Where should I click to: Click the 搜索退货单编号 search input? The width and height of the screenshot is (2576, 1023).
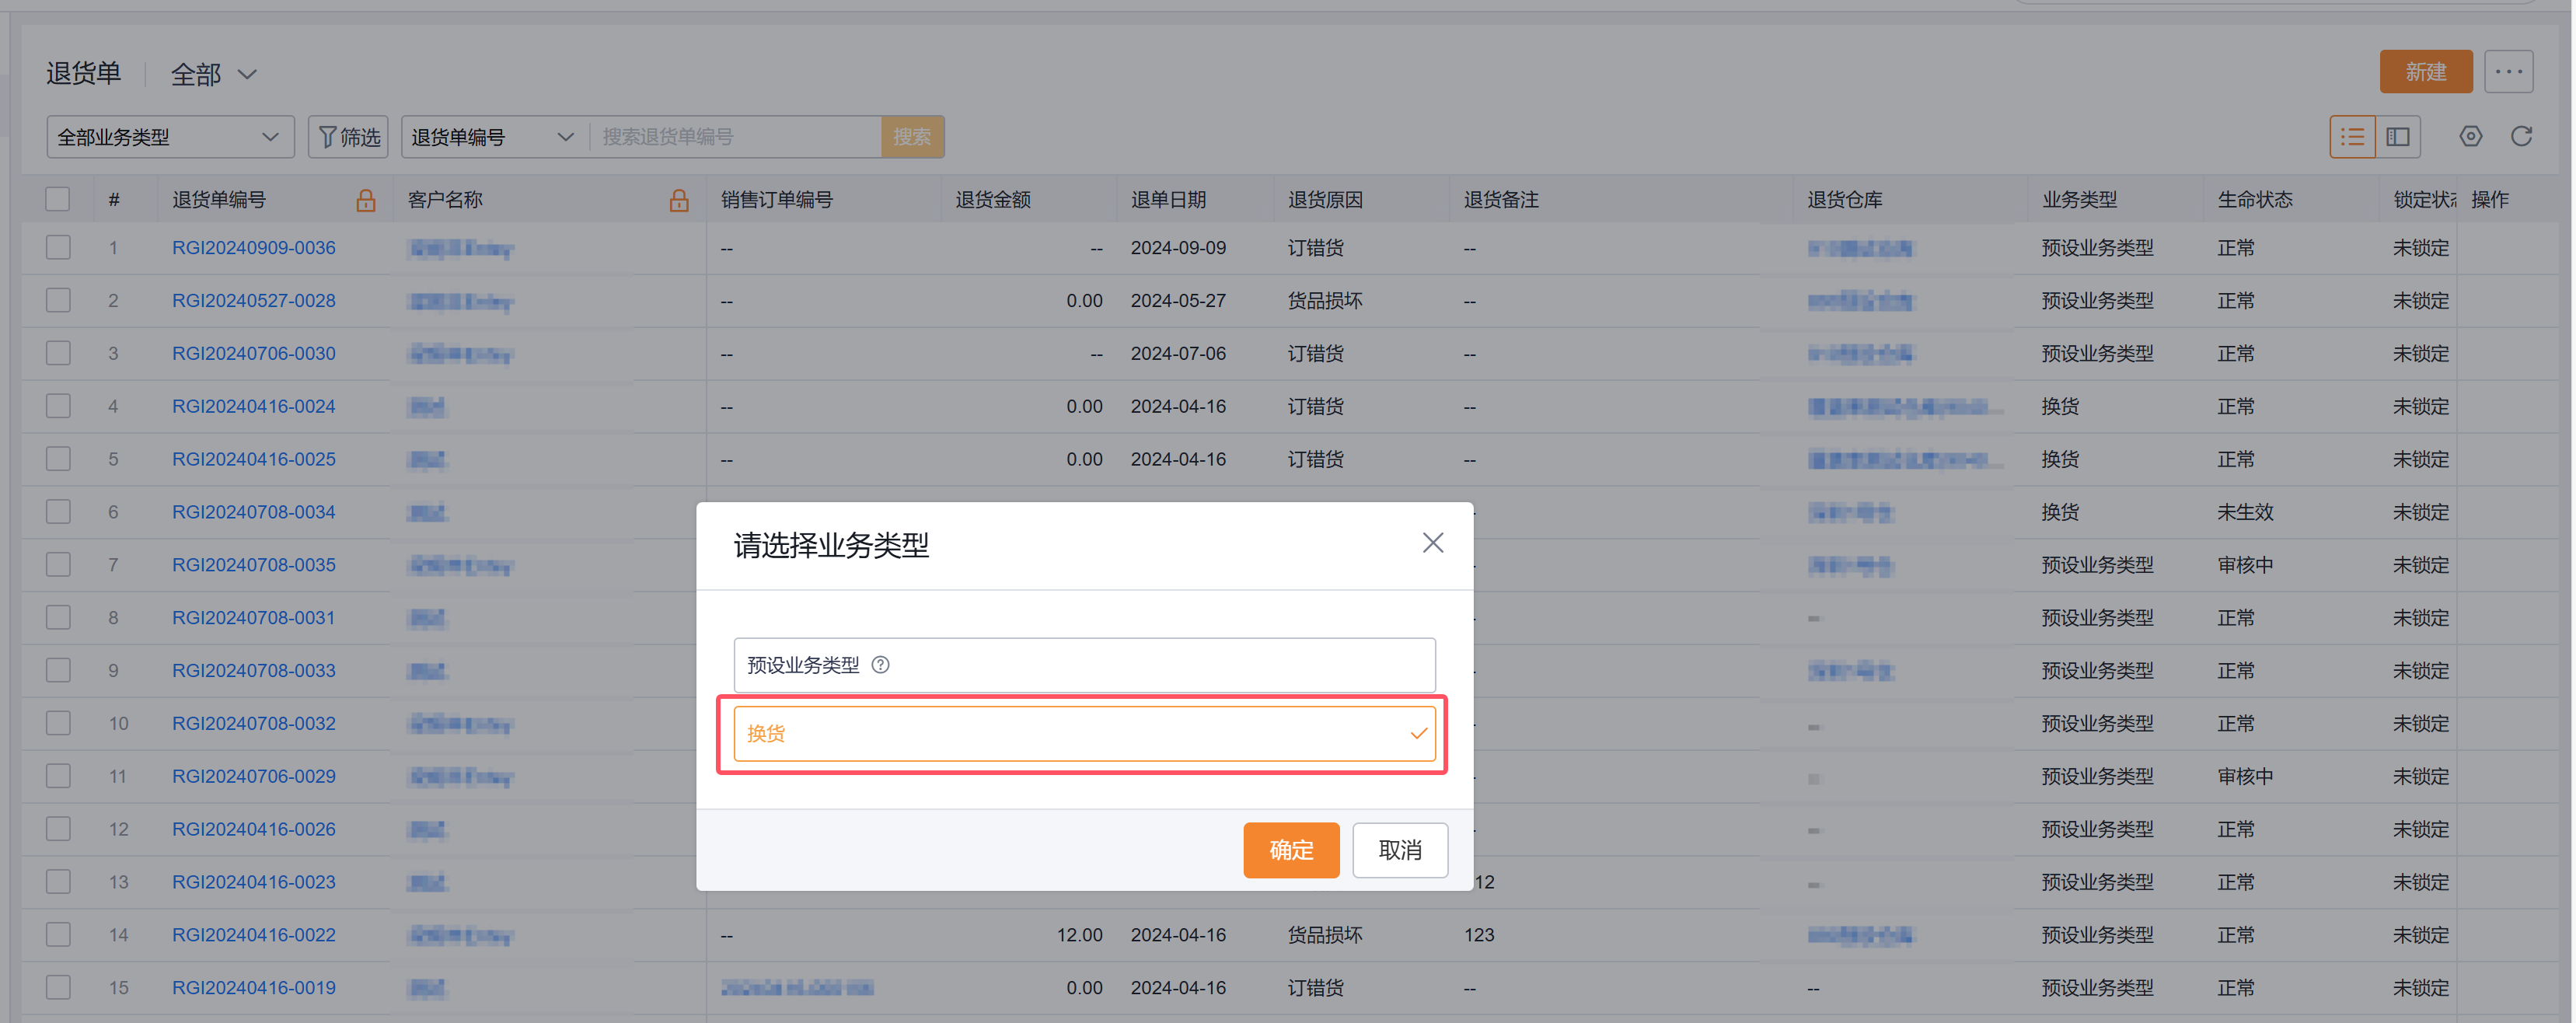tap(737, 137)
